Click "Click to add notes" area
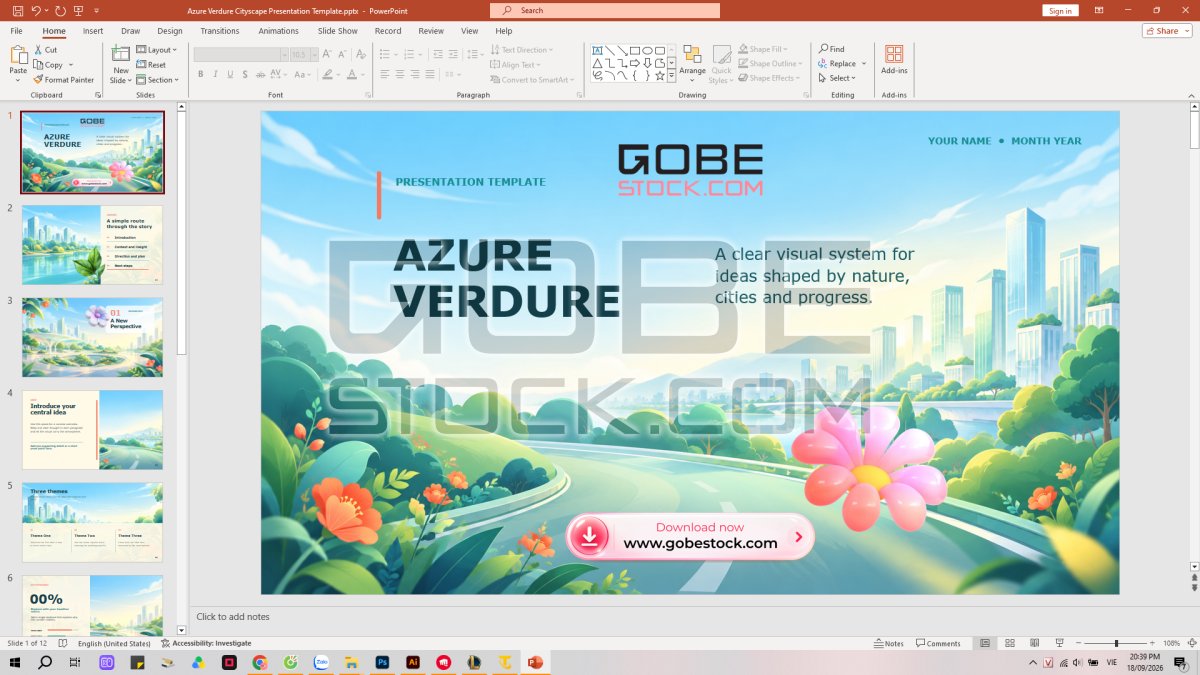 tap(233, 617)
